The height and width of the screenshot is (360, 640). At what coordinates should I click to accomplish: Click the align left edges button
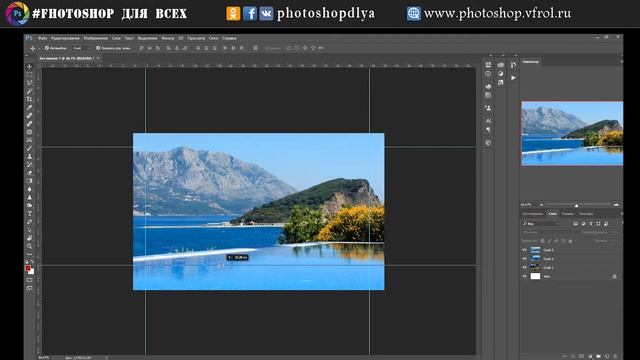[168, 48]
